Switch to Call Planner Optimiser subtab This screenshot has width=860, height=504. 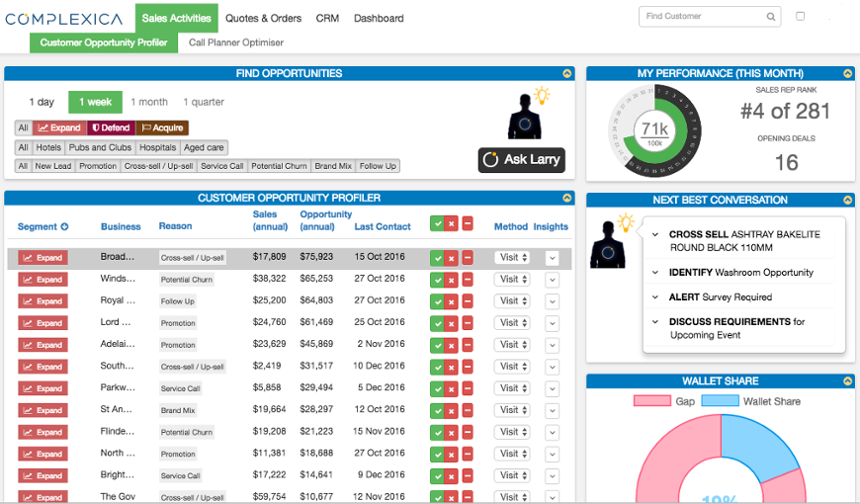(236, 42)
